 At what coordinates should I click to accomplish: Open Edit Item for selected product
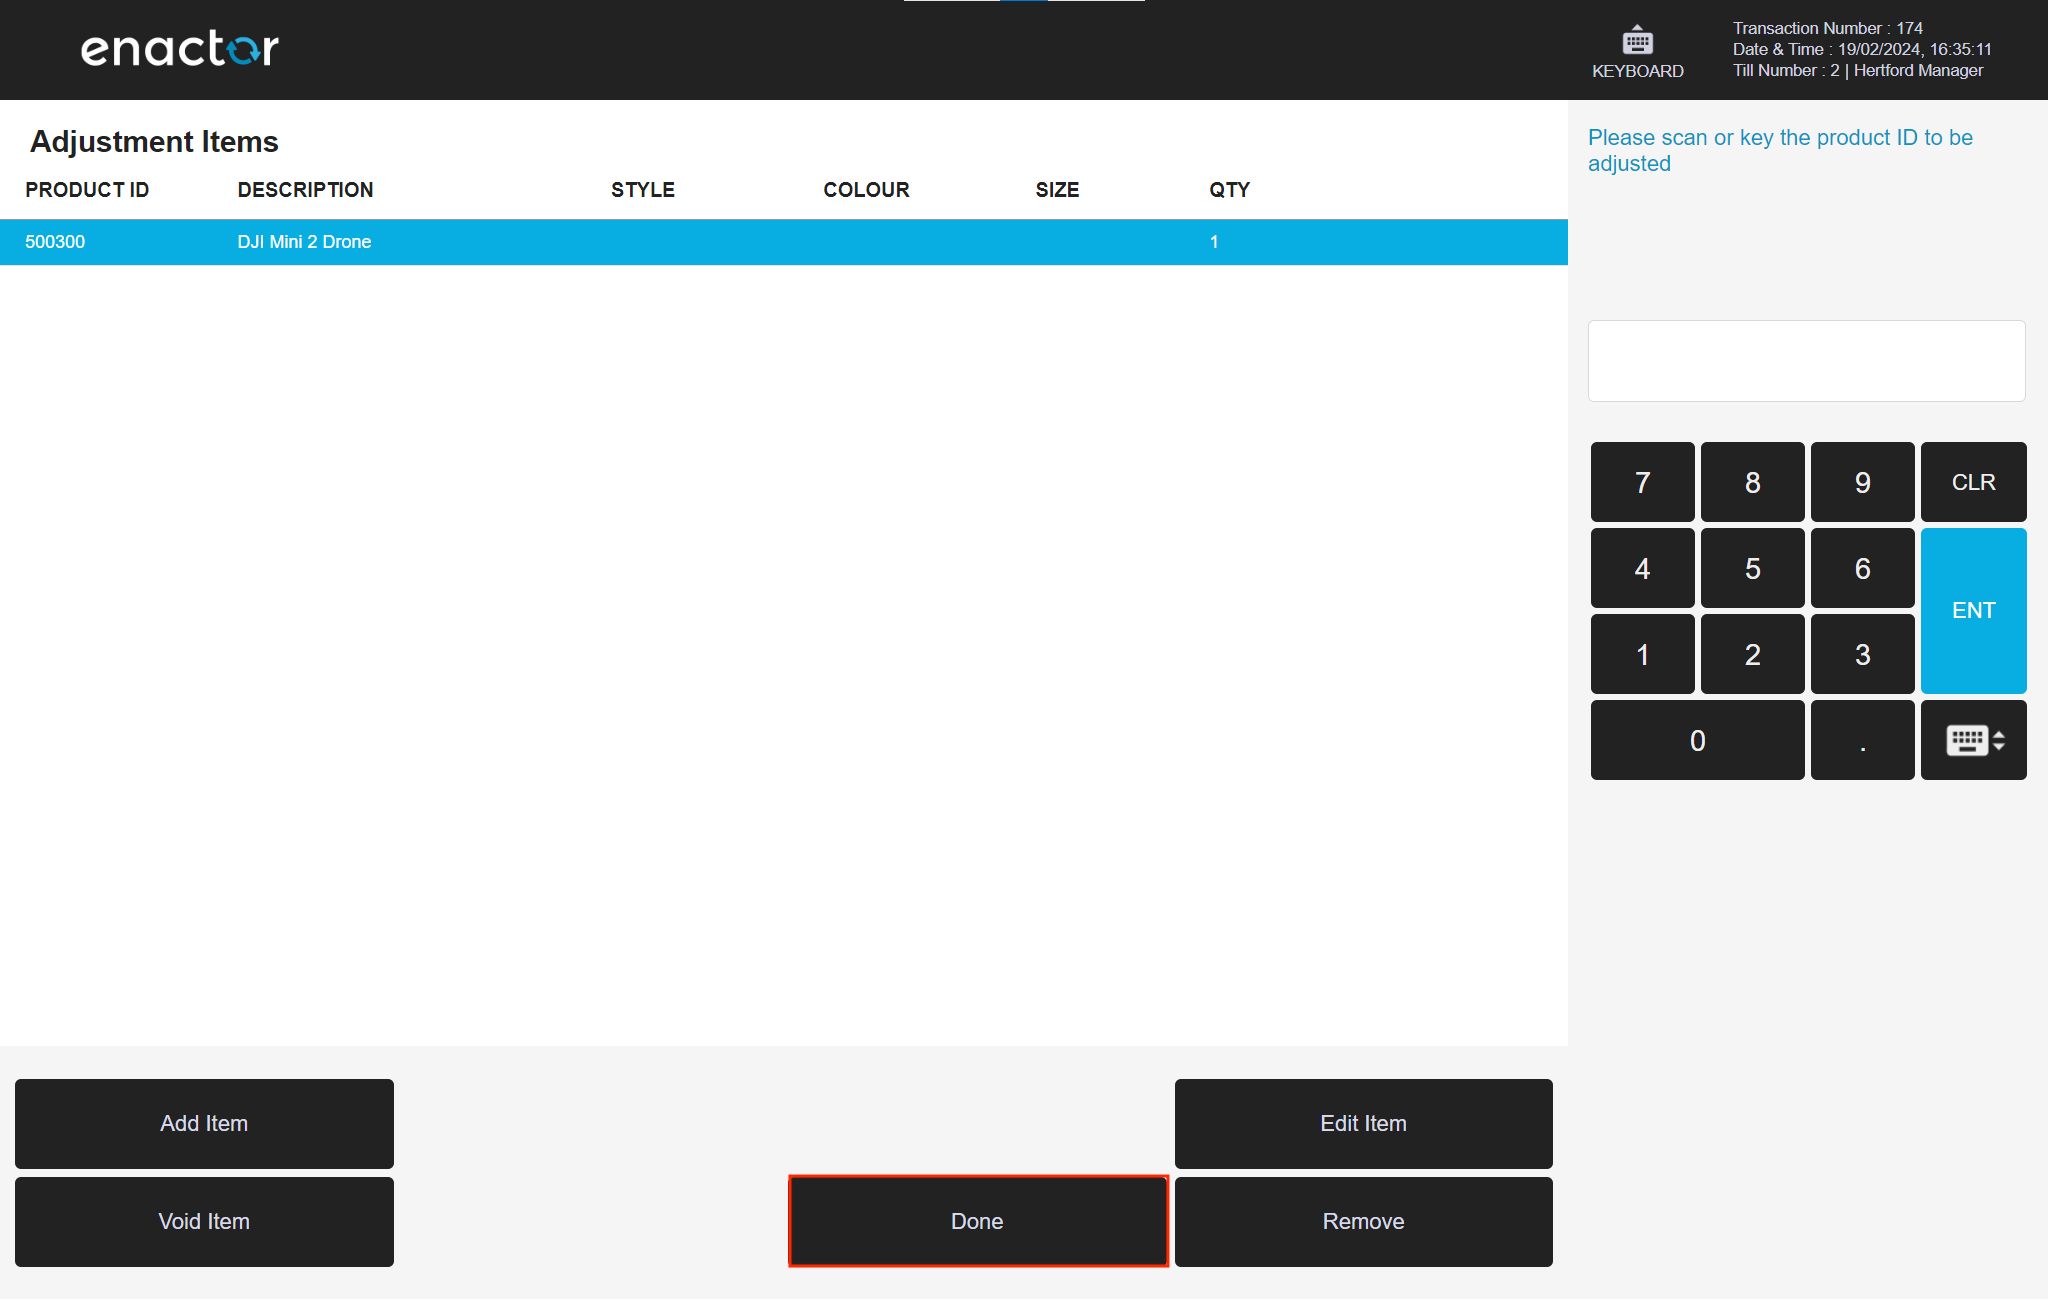(x=1363, y=1123)
